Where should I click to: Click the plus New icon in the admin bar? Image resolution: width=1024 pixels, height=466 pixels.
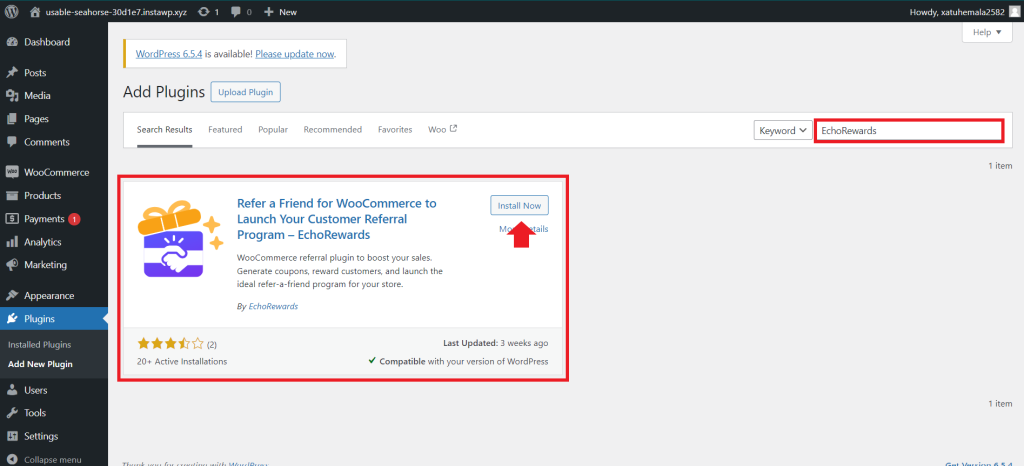click(x=268, y=12)
